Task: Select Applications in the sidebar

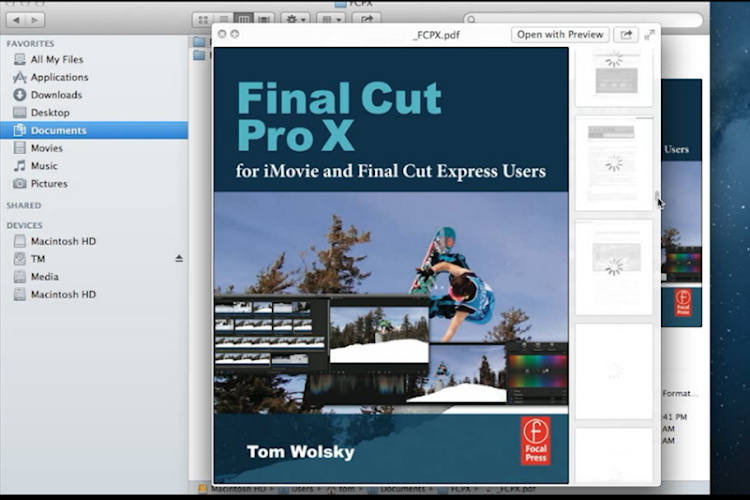Action: point(59,77)
